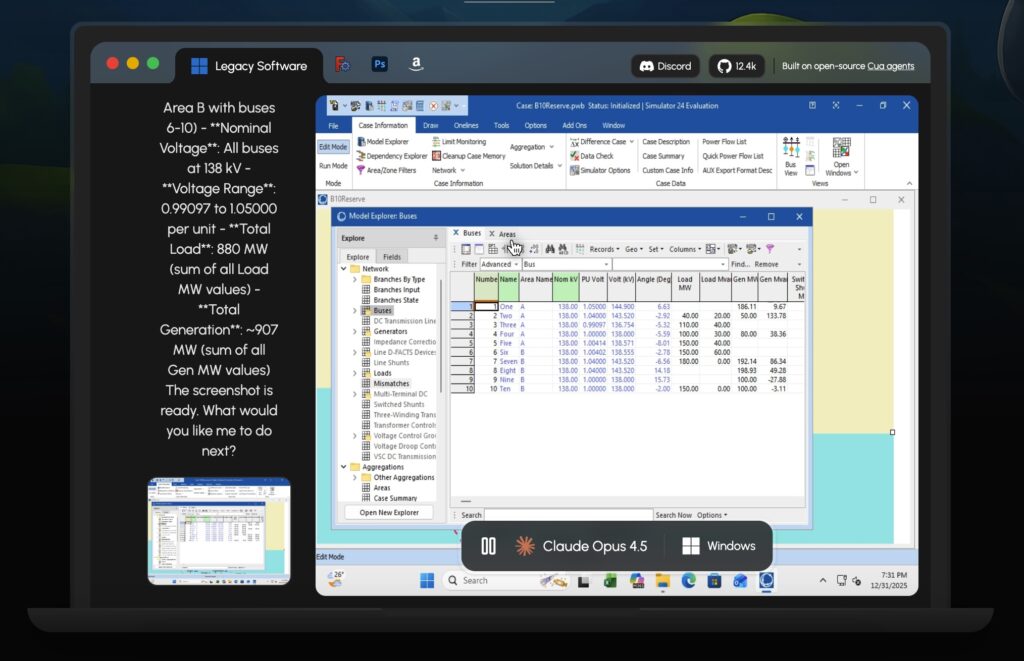Viewport: 1024px width, 661px height.
Task: Run the Data Check tool
Action: point(596,156)
